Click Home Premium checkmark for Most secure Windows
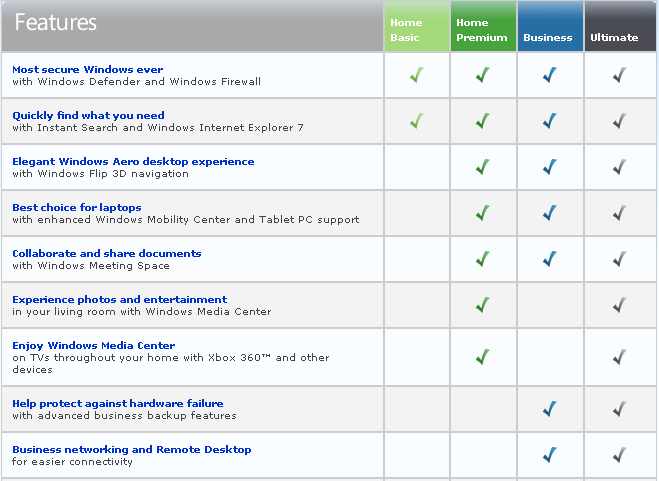The width and height of the screenshot is (659, 481). coord(482,75)
